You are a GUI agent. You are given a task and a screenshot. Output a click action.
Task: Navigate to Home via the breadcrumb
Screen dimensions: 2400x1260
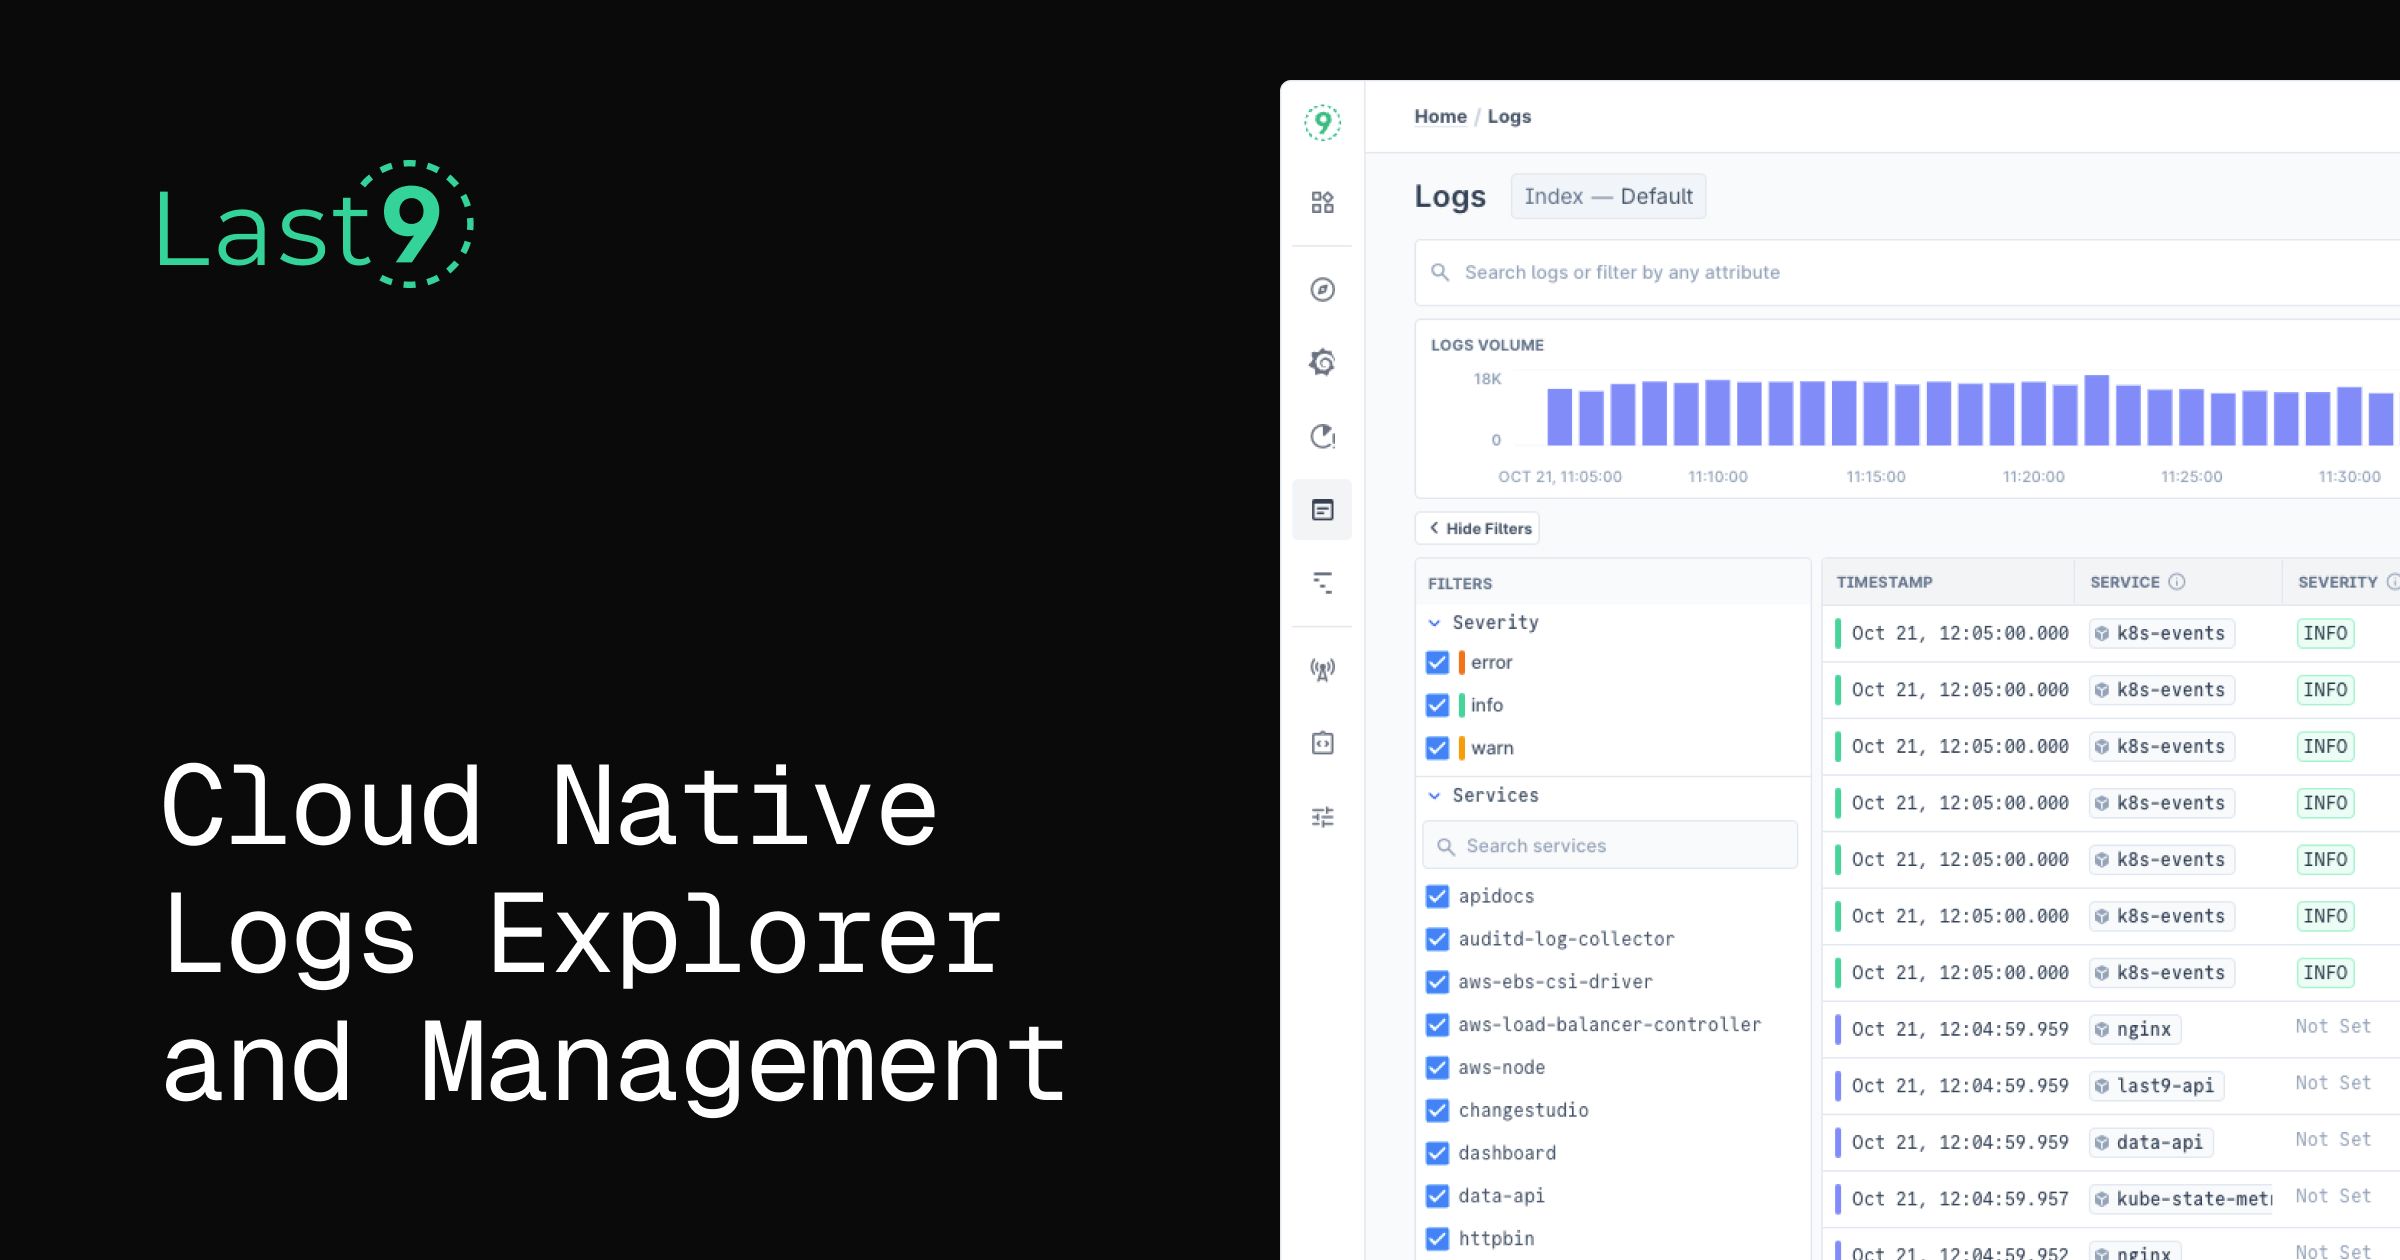coord(1440,116)
